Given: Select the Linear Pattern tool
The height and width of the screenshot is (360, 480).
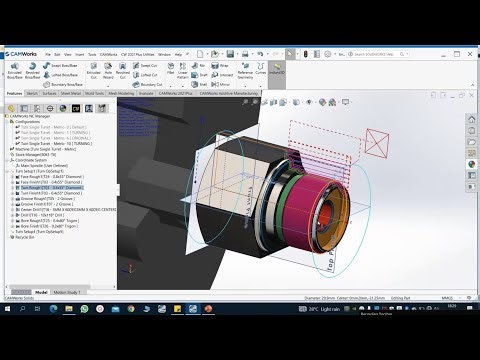Looking at the screenshot, I should 183,71.
